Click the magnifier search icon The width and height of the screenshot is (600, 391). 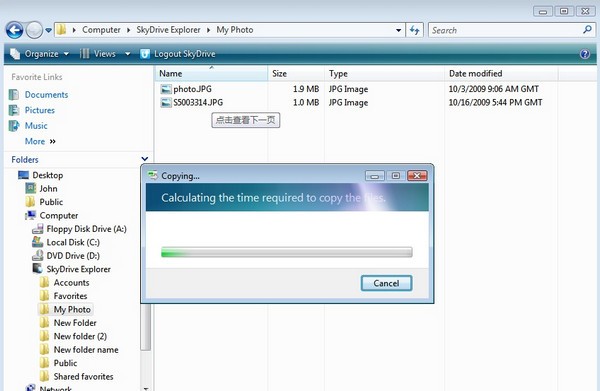(587, 29)
